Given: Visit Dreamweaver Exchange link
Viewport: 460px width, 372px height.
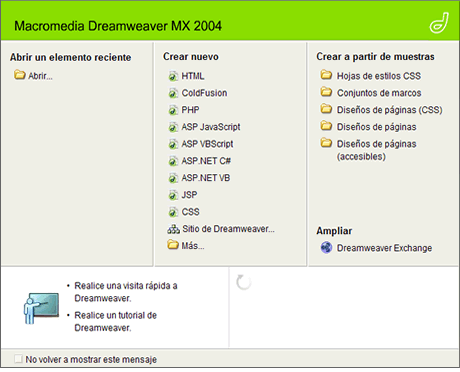Looking at the screenshot, I should 384,248.
